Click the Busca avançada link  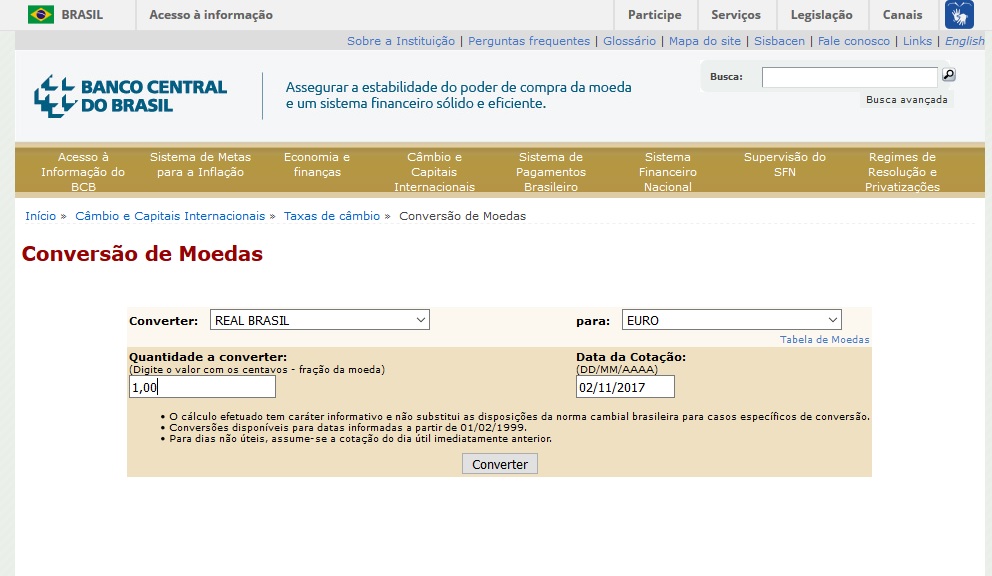pyautogui.click(x=906, y=100)
